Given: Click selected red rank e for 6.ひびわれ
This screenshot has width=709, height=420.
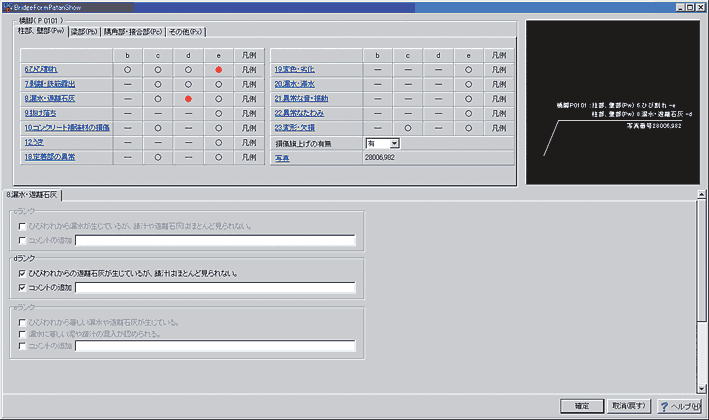Looking at the screenshot, I should (218, 70).
